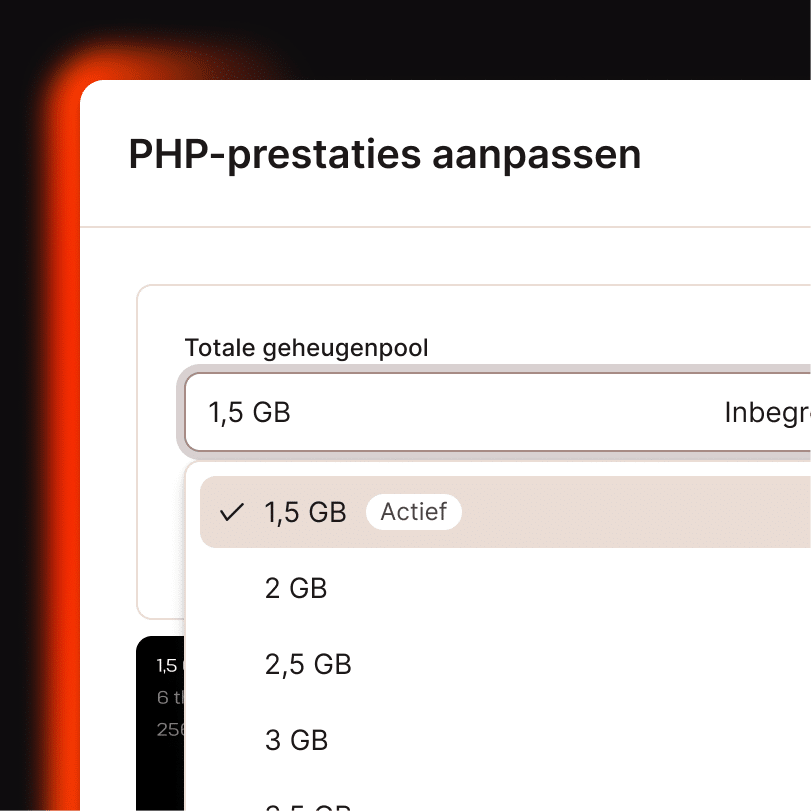Click the checkmark icon next to 1,5 GB
Image resolution: width=811 pixels, height=811 pixels.
[231, 512]
